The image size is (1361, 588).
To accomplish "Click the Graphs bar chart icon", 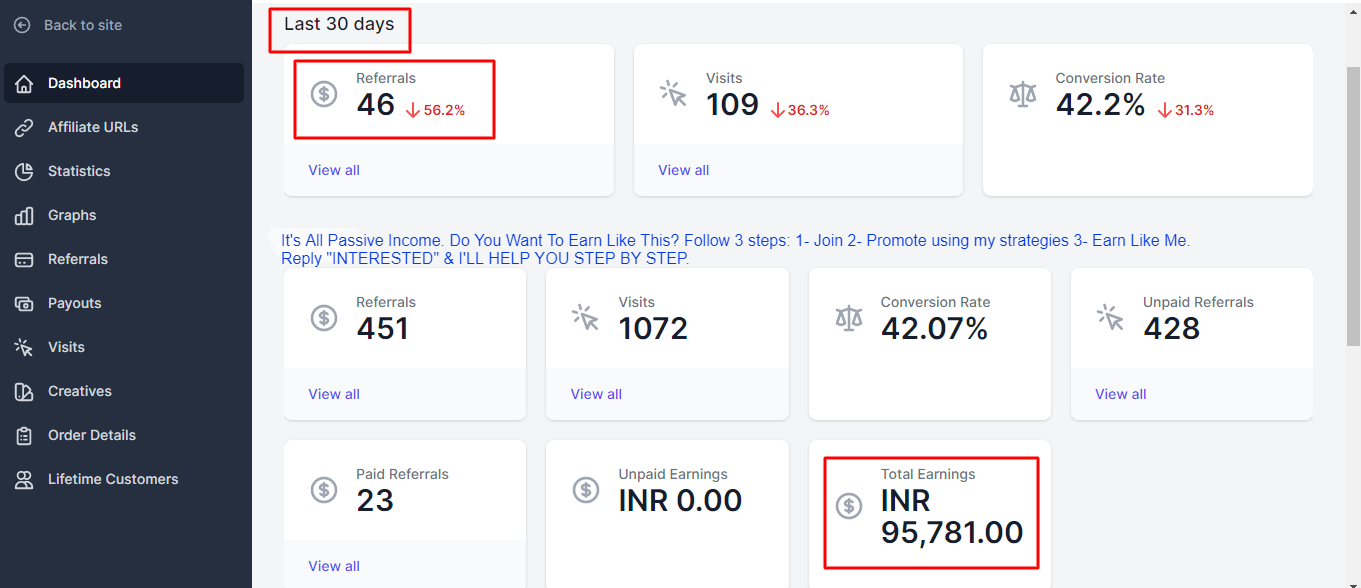I will 24,215.
